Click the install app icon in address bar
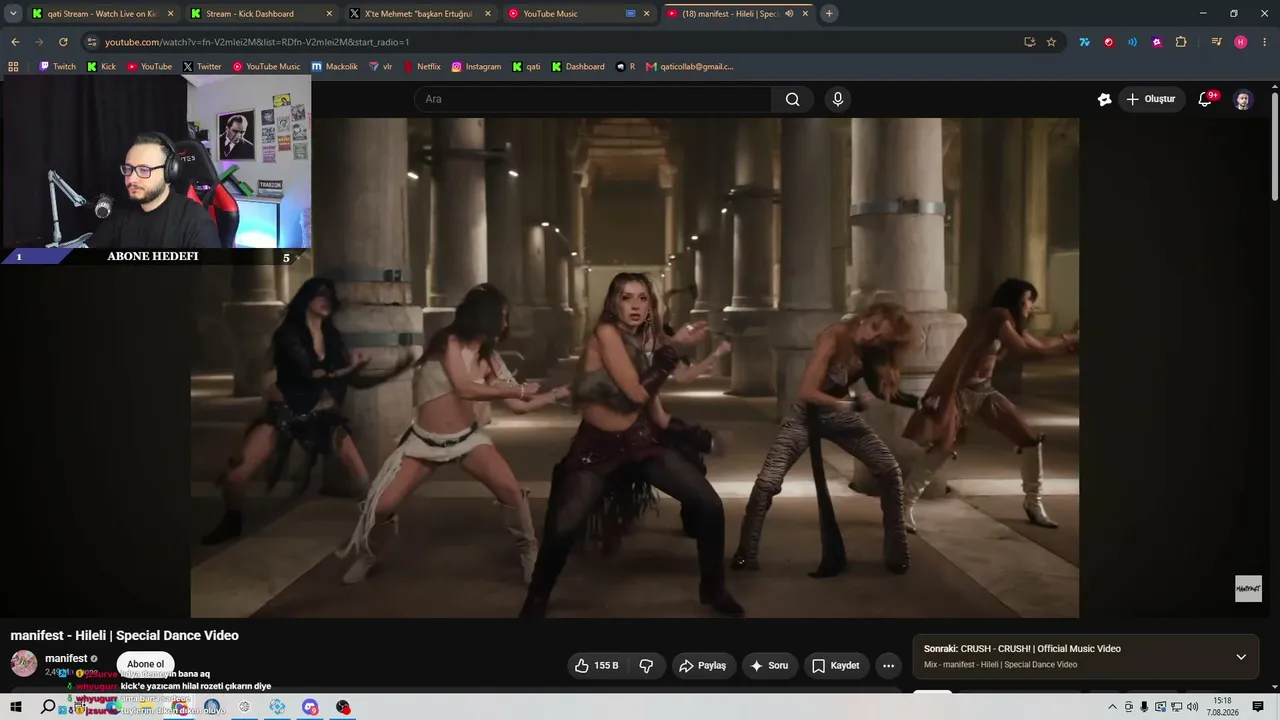The width and height of the screenshot is (1280, 720). point(1029,42)
